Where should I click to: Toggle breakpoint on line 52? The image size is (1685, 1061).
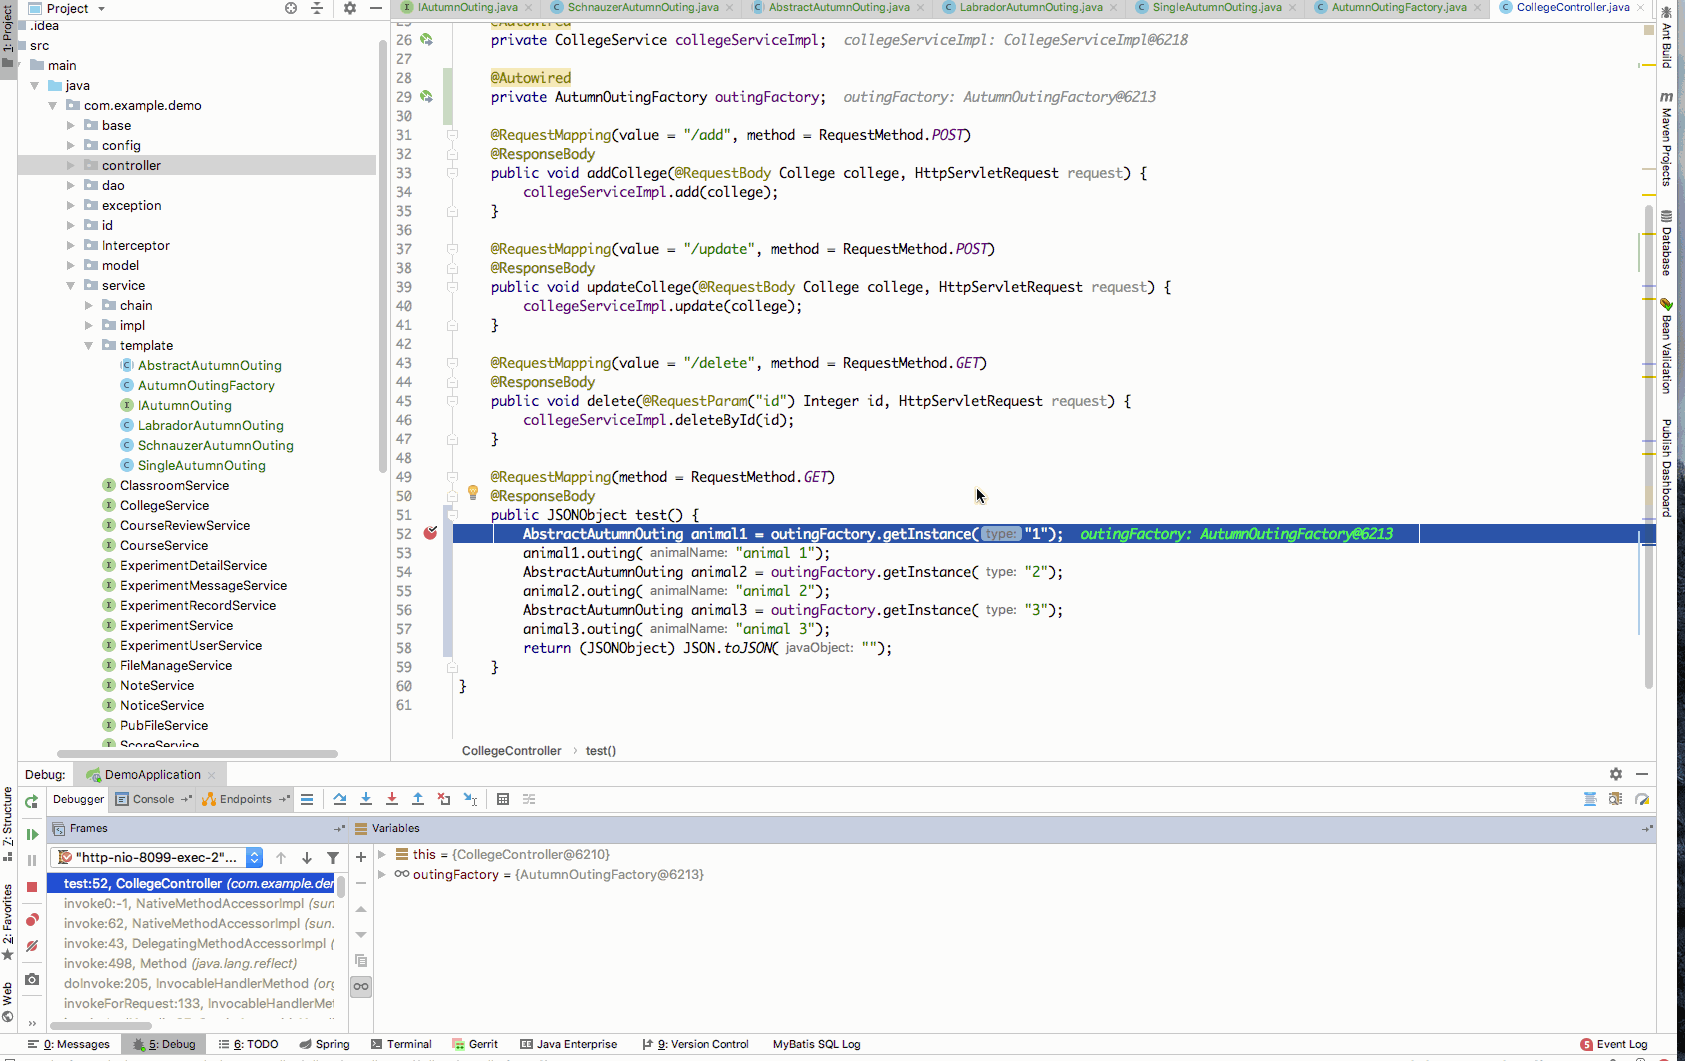pyautogui.click(x=430, y=533)
